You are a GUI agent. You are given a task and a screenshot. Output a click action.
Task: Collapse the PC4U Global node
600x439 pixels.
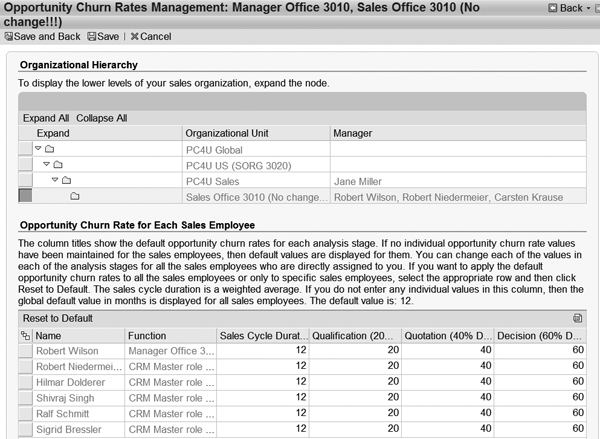(38, 149)
